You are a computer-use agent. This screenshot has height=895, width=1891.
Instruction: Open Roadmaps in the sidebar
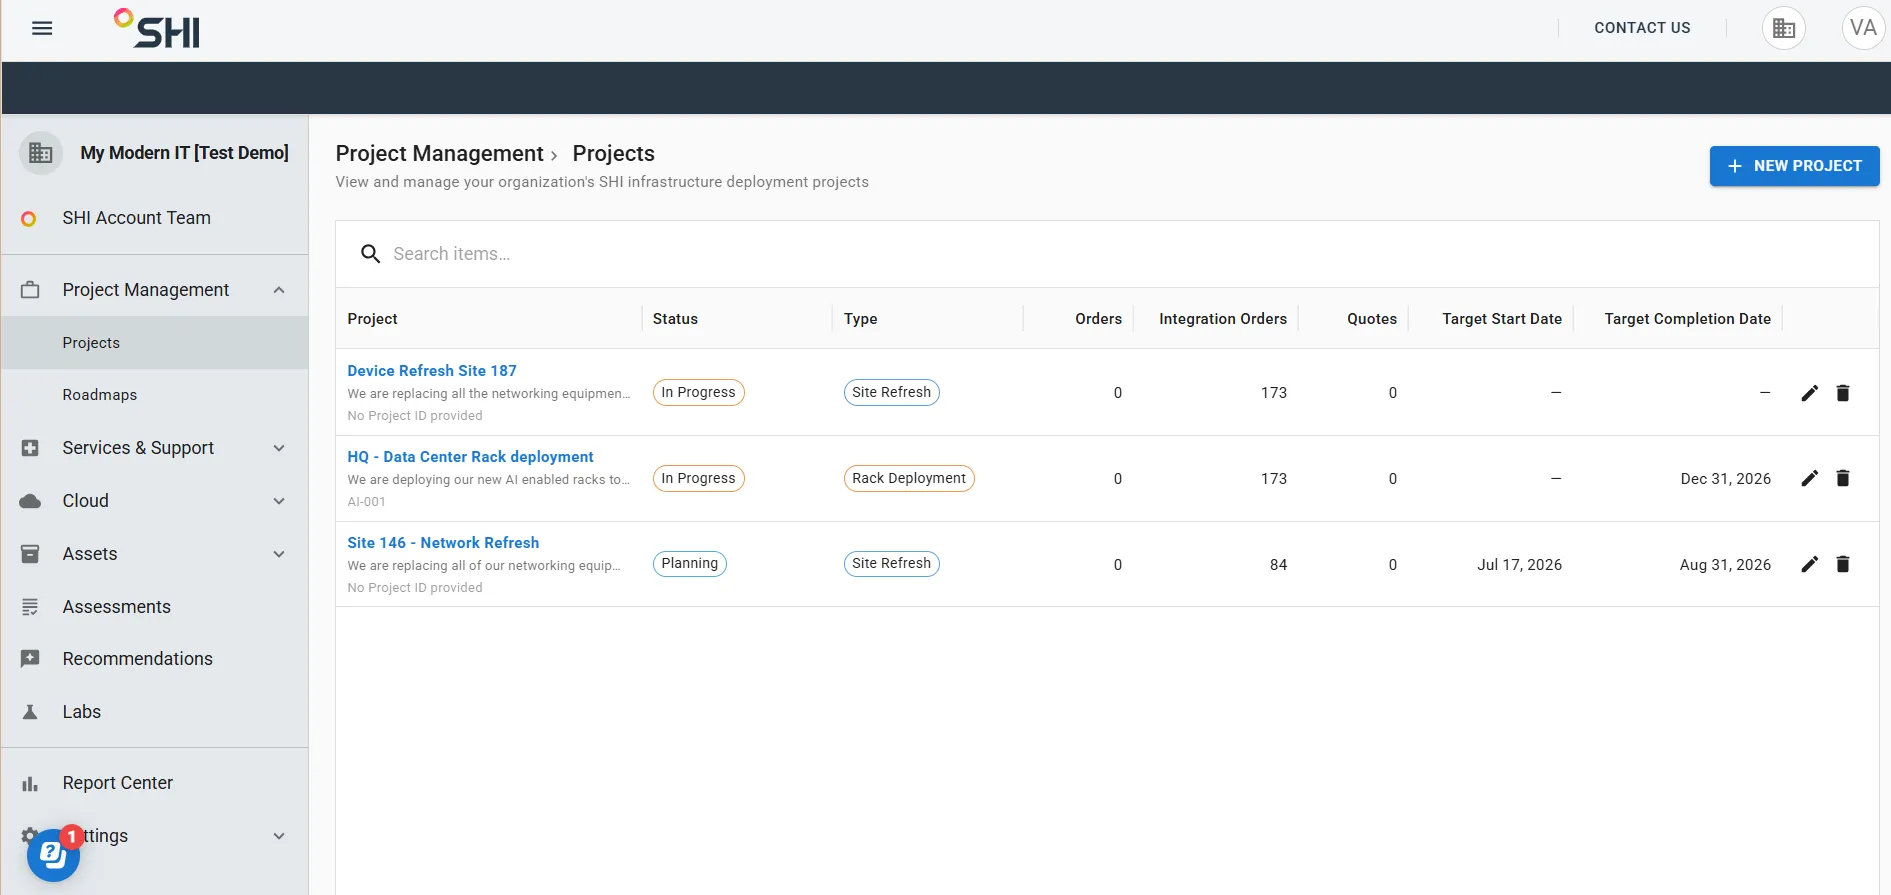(155, 395)
